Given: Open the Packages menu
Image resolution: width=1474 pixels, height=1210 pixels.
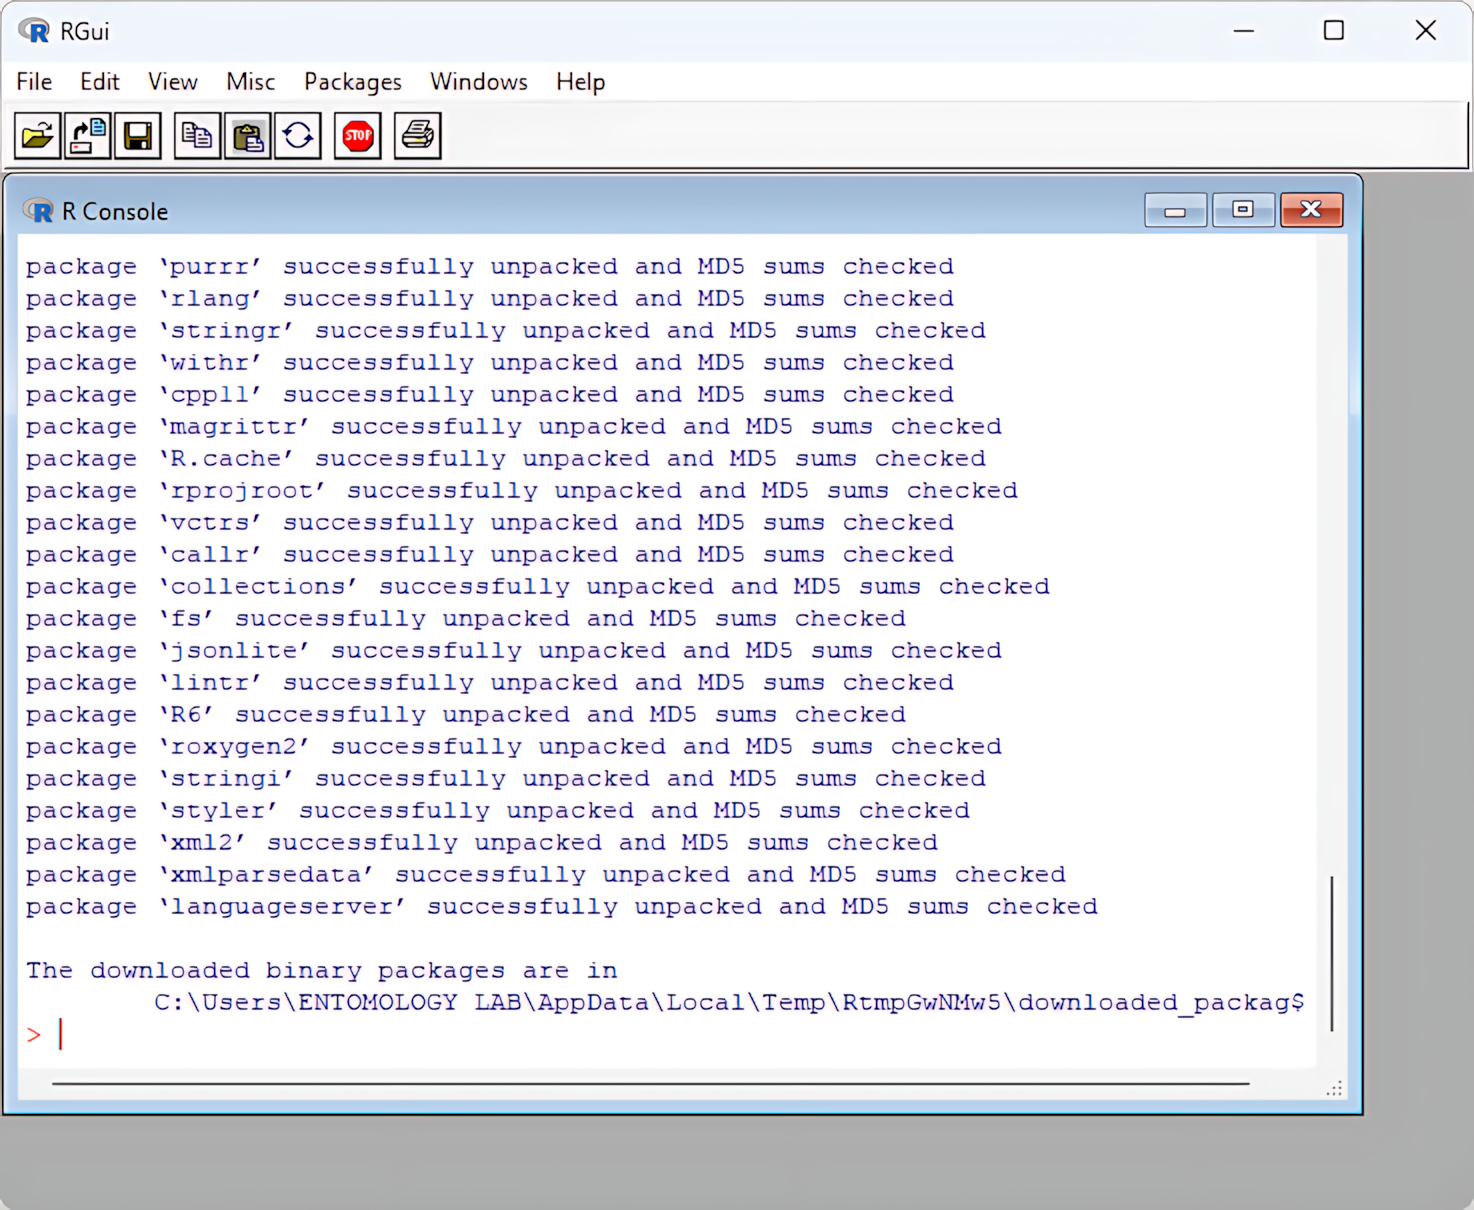Looking at the screenshot, I should point(352,82).
